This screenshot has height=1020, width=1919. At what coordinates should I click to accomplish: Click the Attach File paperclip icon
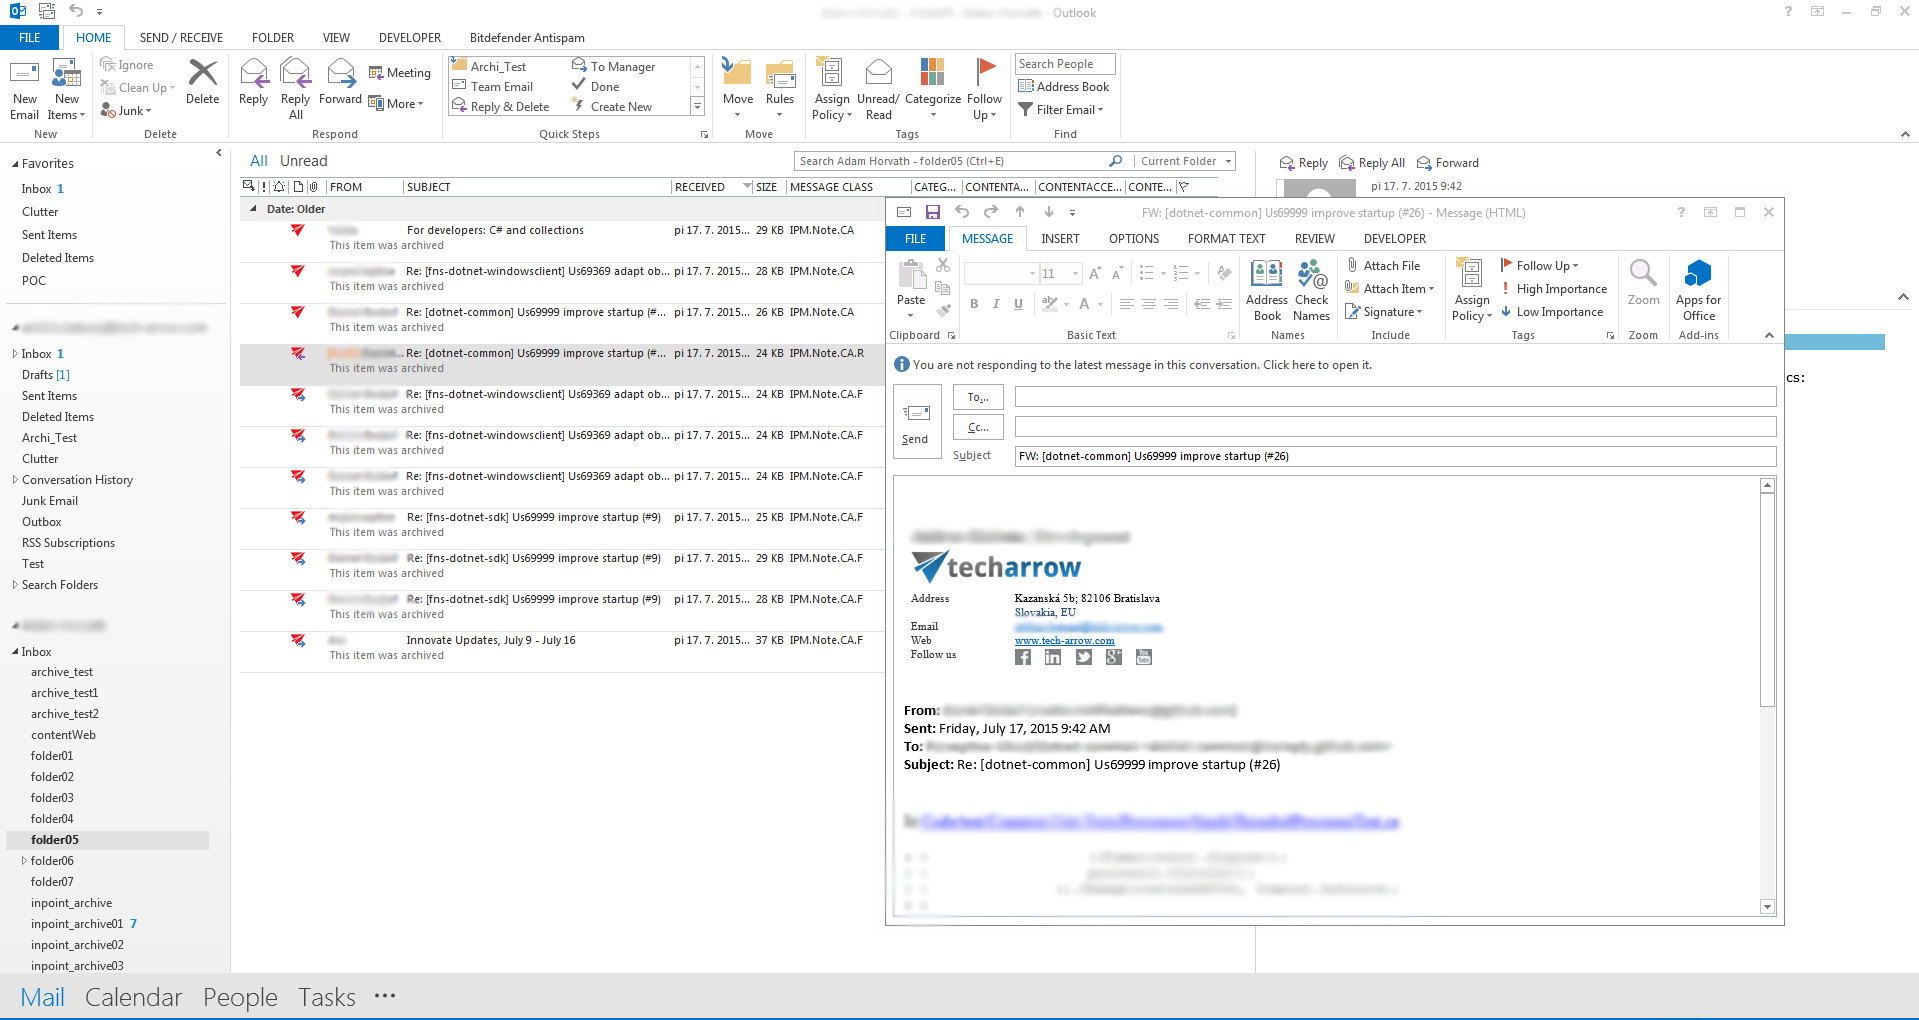coord(1352,265)
